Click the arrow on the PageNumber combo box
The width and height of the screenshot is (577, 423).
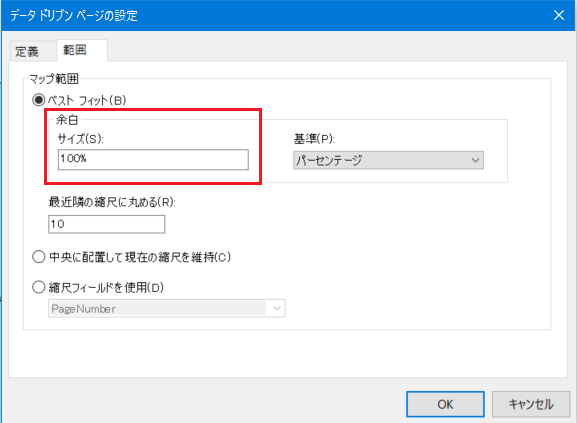click(277, 308)
